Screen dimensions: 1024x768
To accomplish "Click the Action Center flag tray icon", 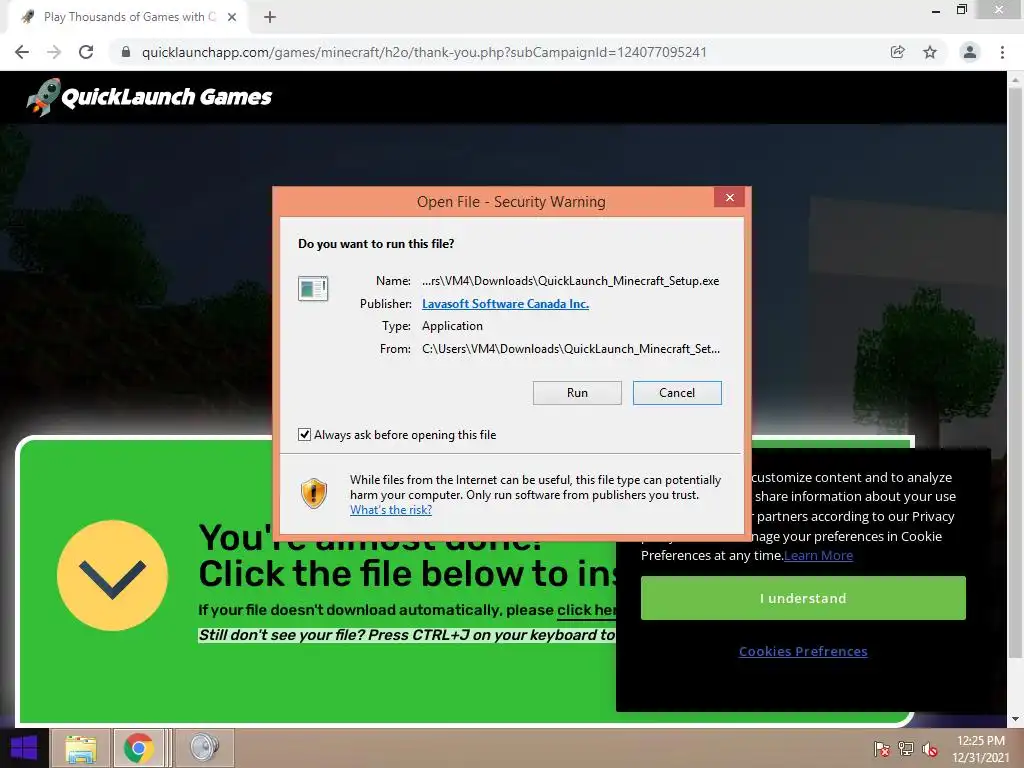I will [882, 749].
